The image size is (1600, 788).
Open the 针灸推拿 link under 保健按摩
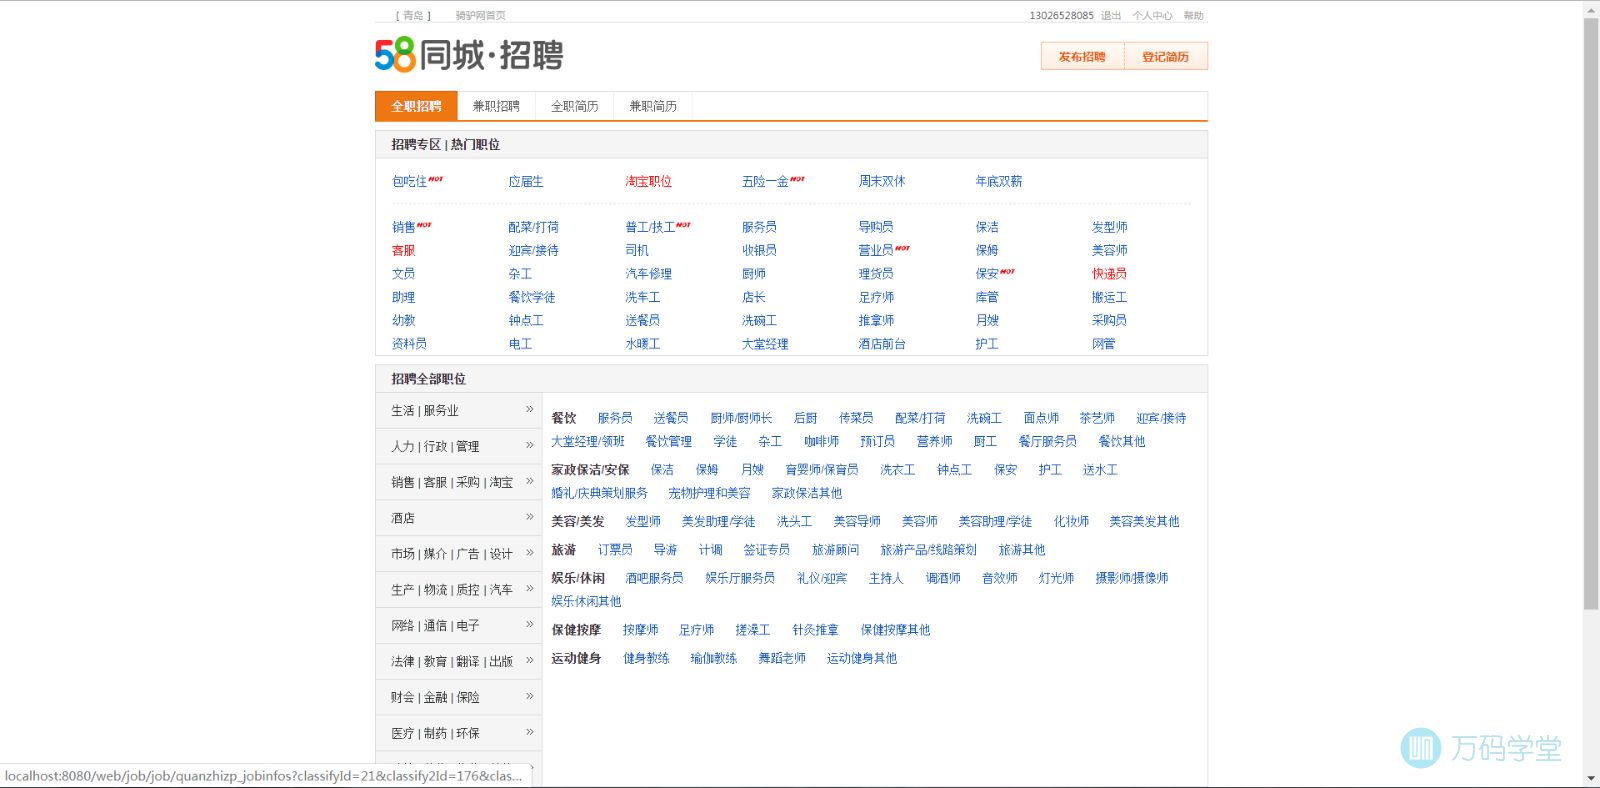coord(815,630)
